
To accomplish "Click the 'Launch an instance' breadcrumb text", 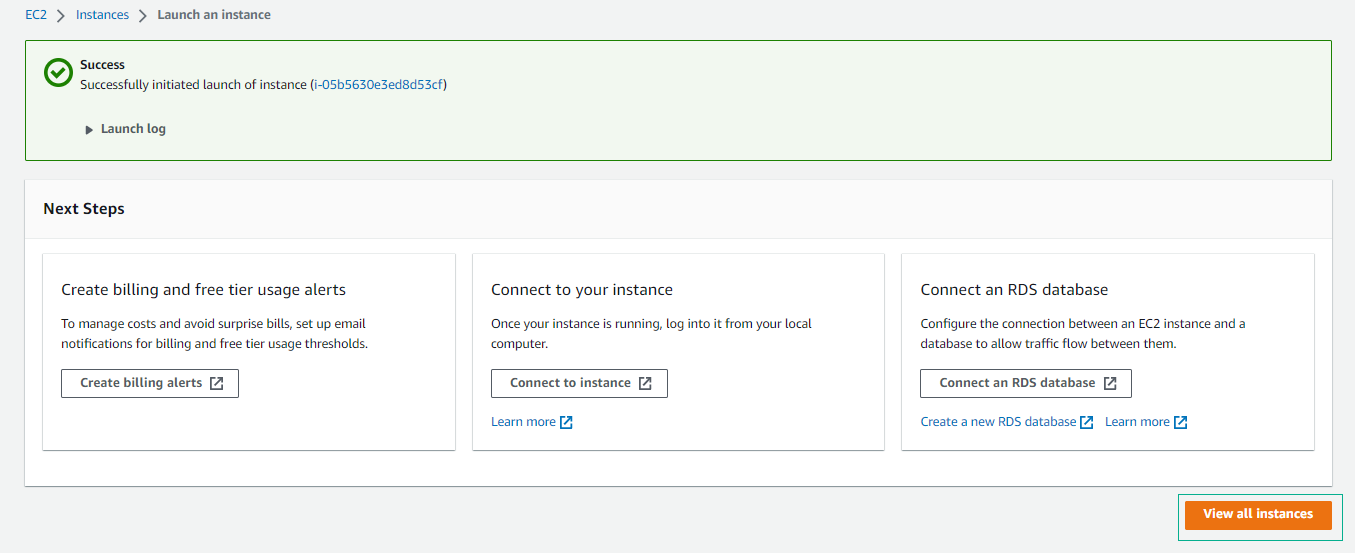I will [x=214, y=15].
